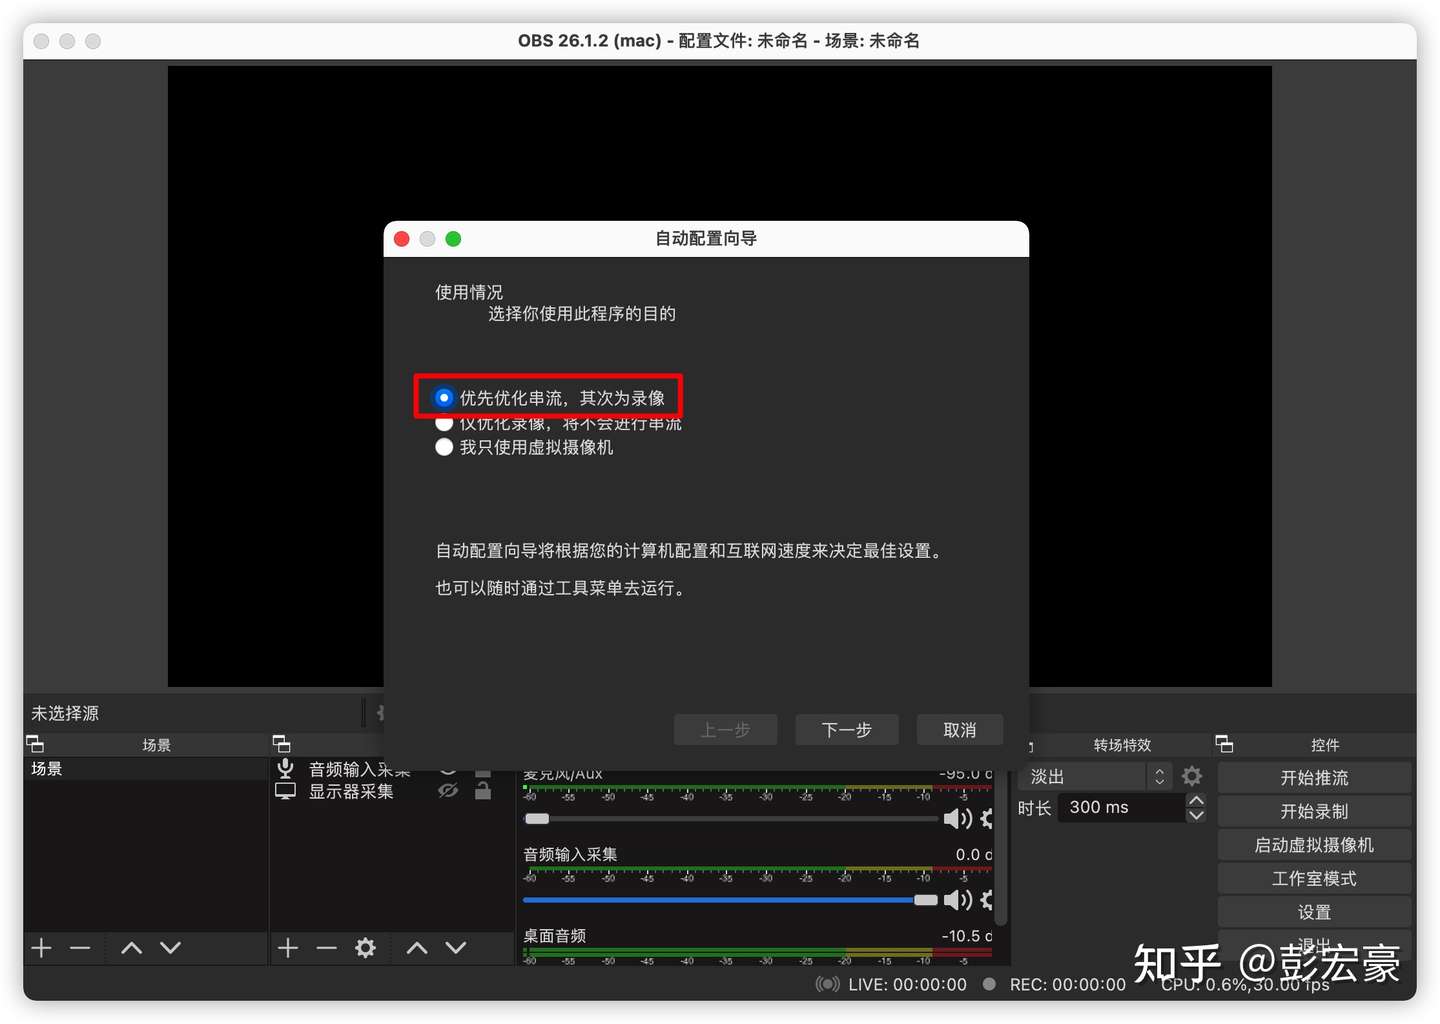Adjust the 音频输入采集 volume slider handle

click(926, 900)
